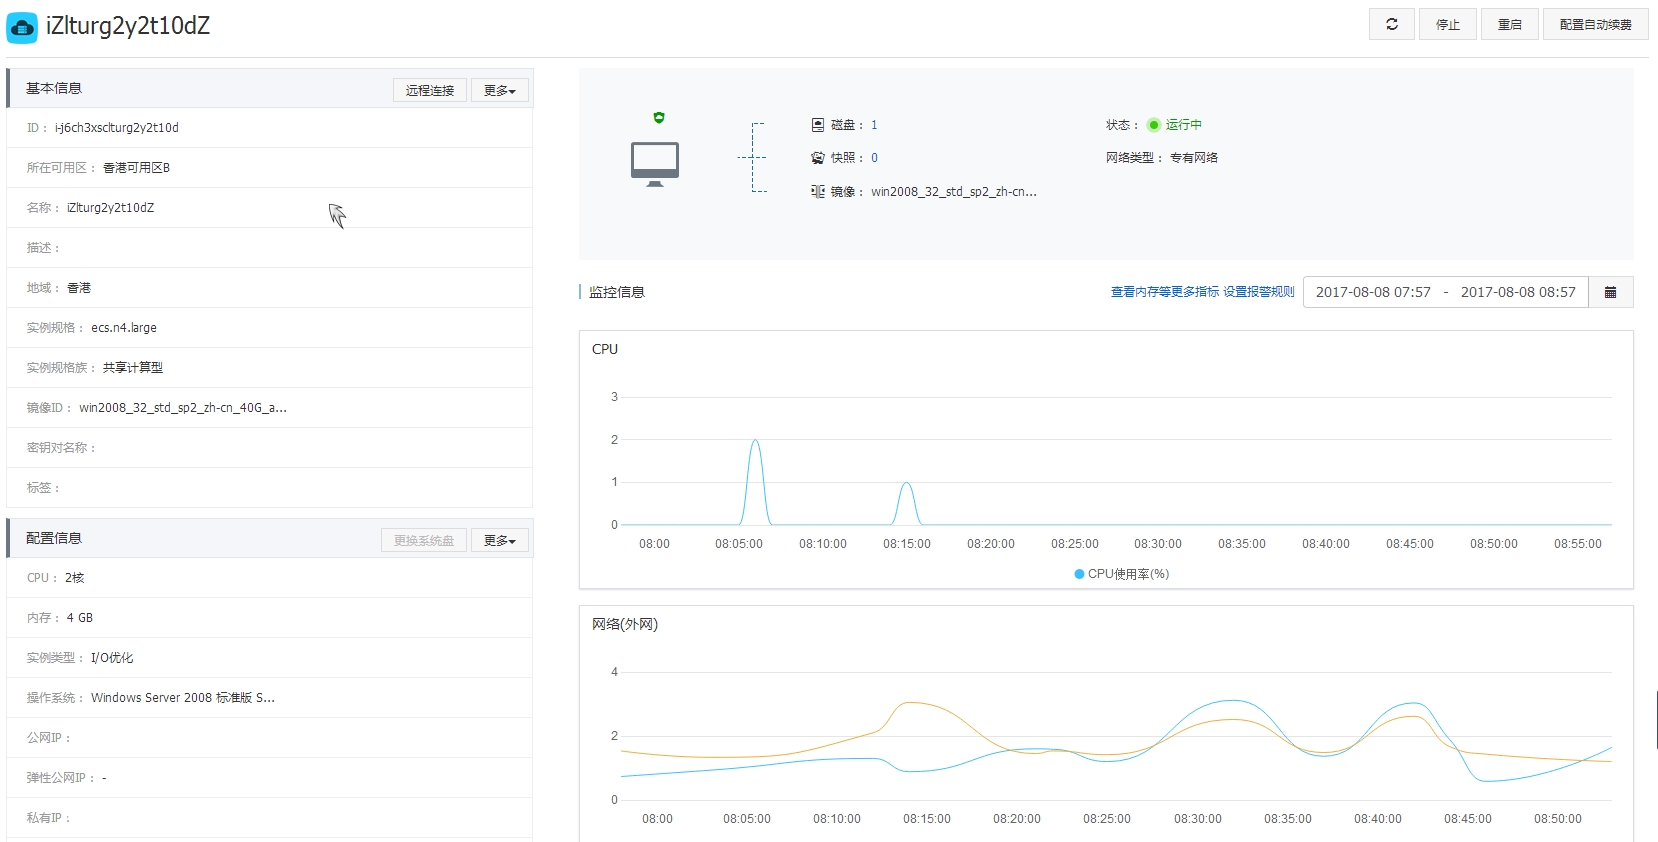Open the calendar date picker icon
The width and height of the screenshot is (1658, 842).
pyautogui.click(x=1610, y=292)
